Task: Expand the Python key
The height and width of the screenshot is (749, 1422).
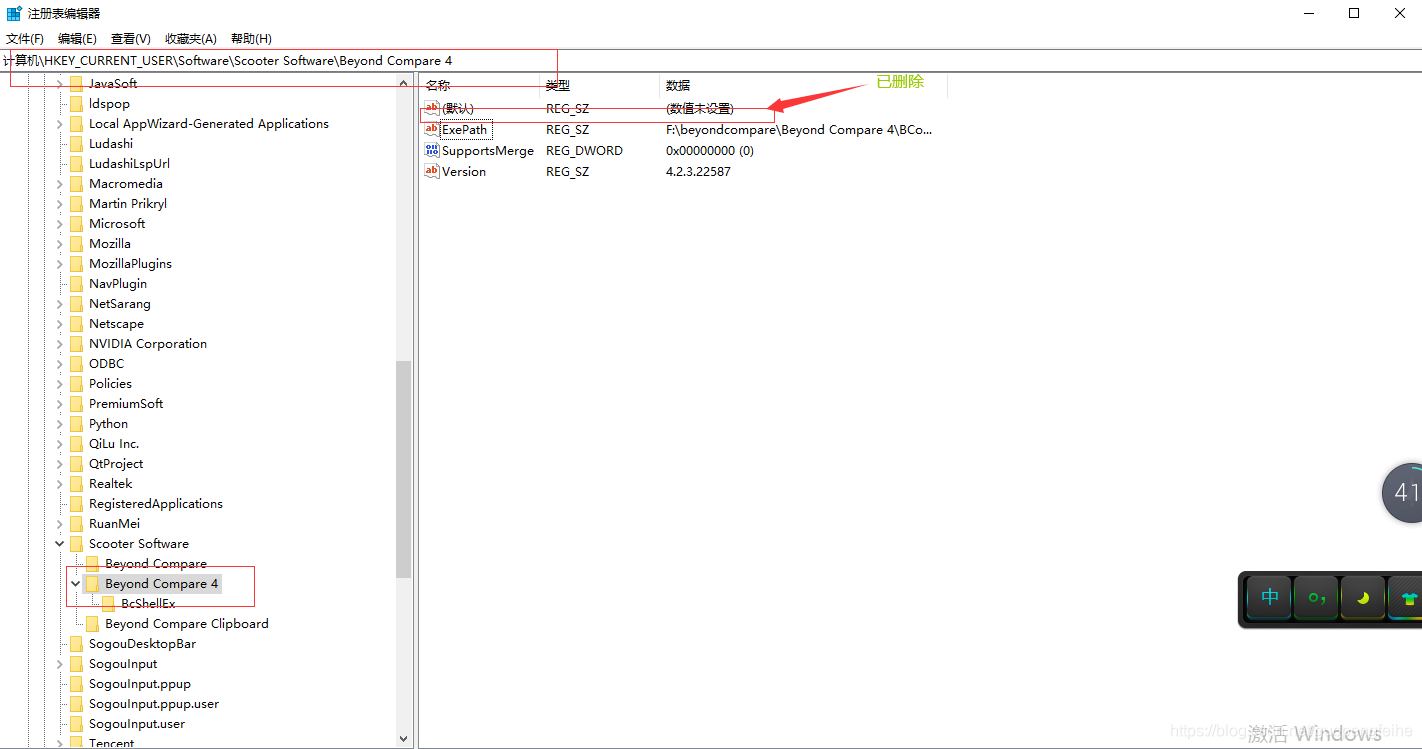Action: tap(60, 424)
